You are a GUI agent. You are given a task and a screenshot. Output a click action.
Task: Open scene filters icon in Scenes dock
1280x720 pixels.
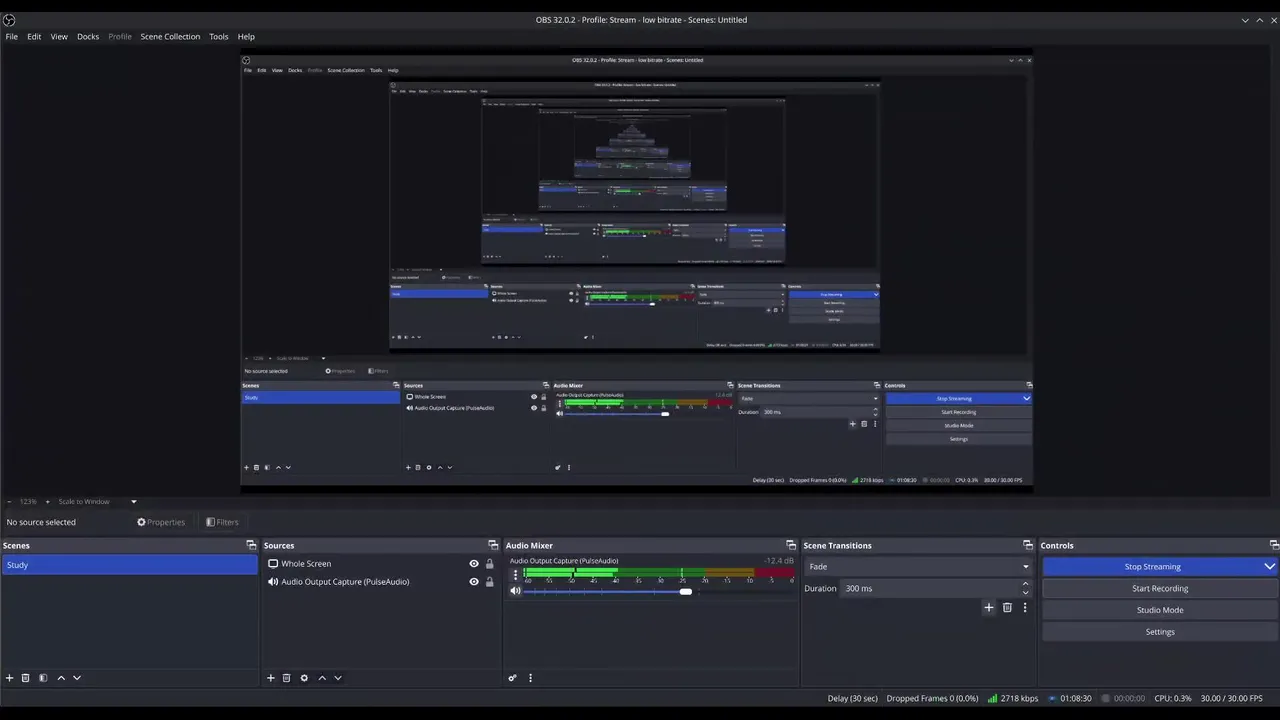[43, 678]
